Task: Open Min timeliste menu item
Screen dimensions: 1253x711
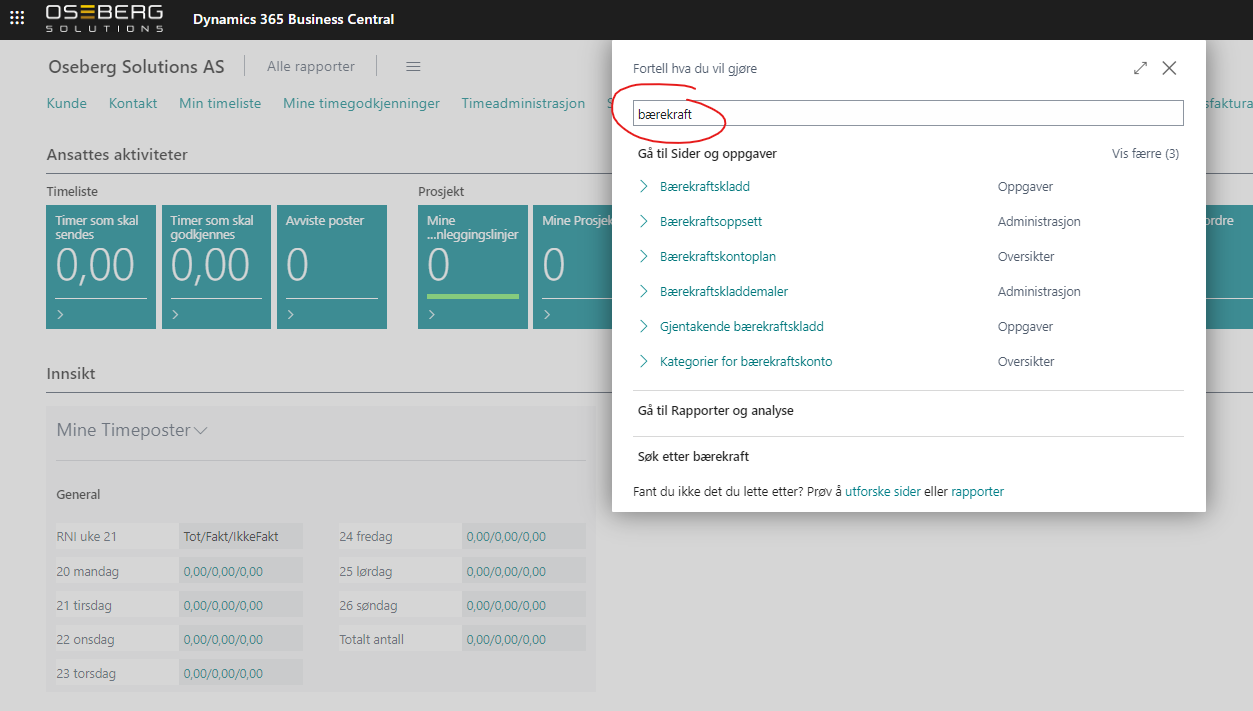Action: pos(220,103)
